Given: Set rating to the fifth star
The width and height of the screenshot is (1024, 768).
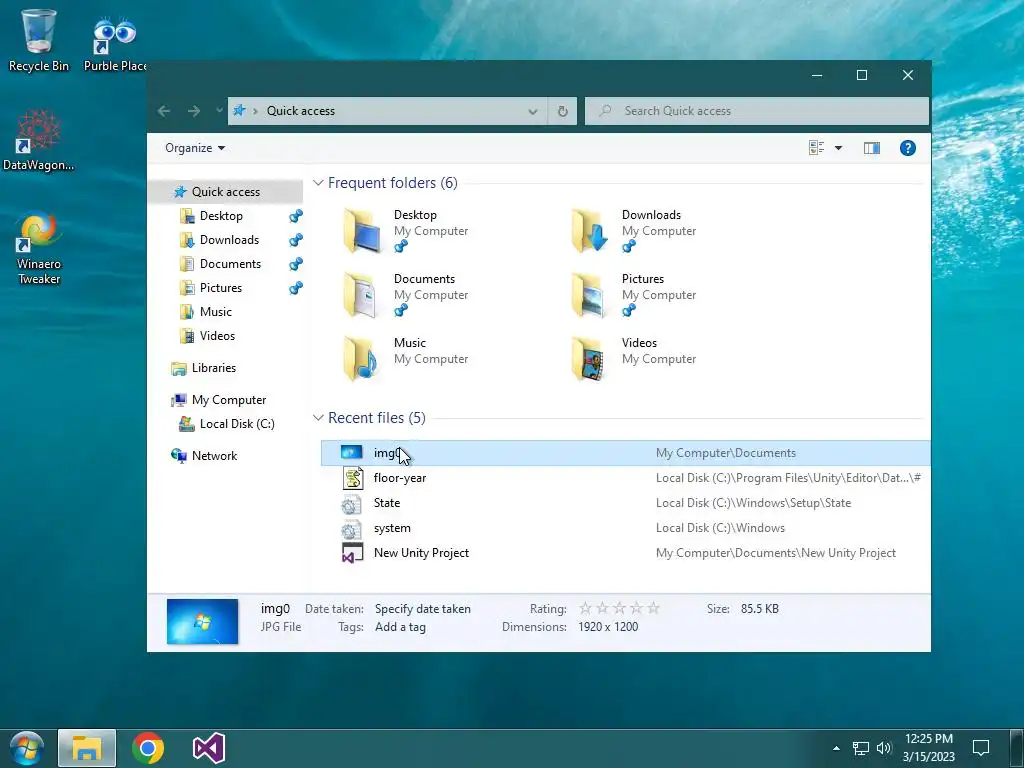Looking at the screenshot, I should coord(653,609).
